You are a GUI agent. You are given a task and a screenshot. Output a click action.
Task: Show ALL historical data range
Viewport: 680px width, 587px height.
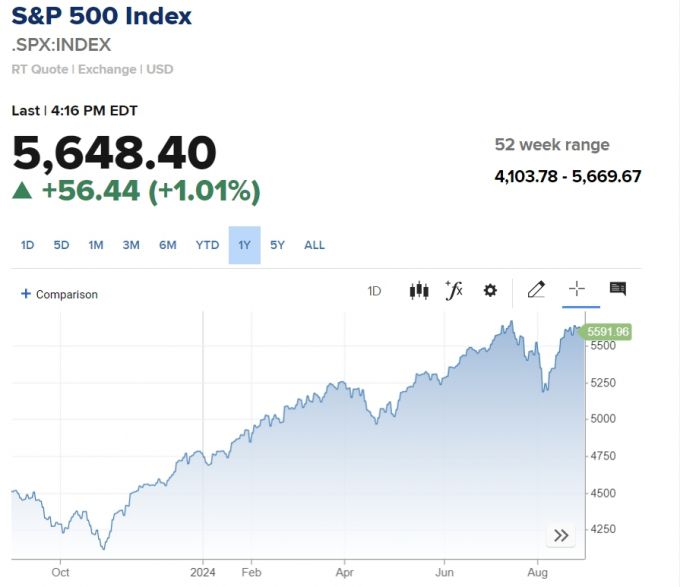tap(314, 245)
